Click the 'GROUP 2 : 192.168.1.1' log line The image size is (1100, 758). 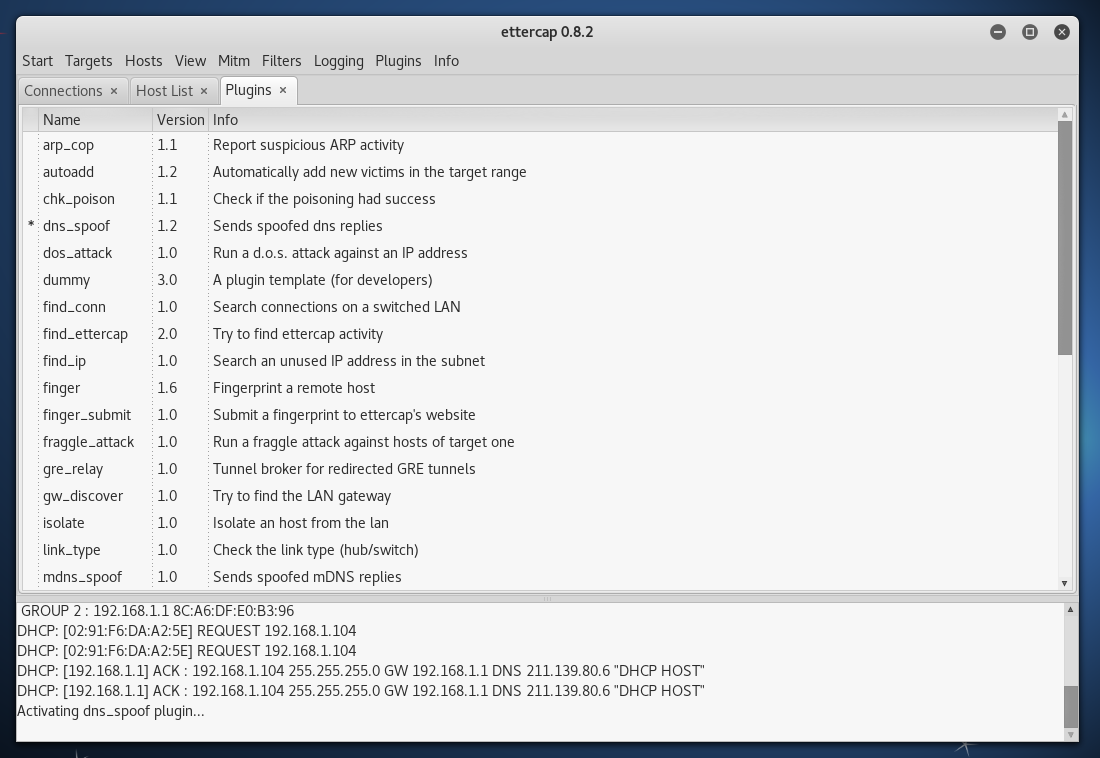pos(157,611)
